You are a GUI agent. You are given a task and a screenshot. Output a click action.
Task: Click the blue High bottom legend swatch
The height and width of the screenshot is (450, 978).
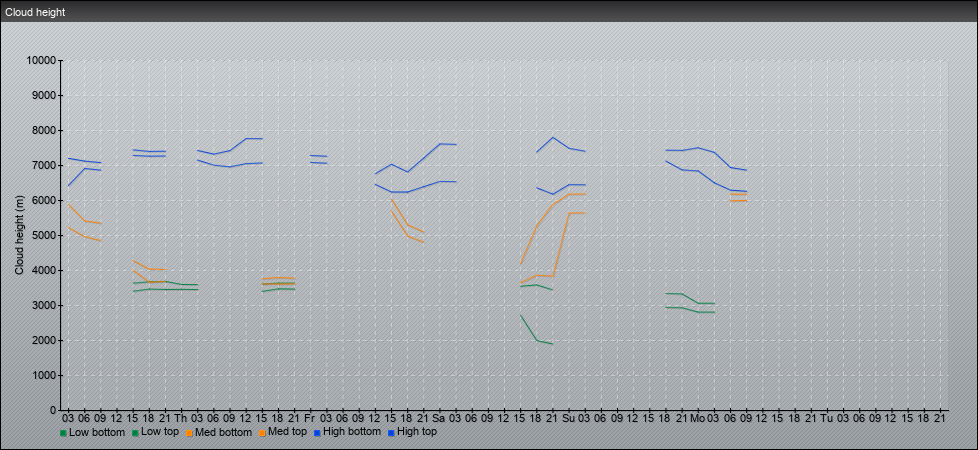pos(315,433)
